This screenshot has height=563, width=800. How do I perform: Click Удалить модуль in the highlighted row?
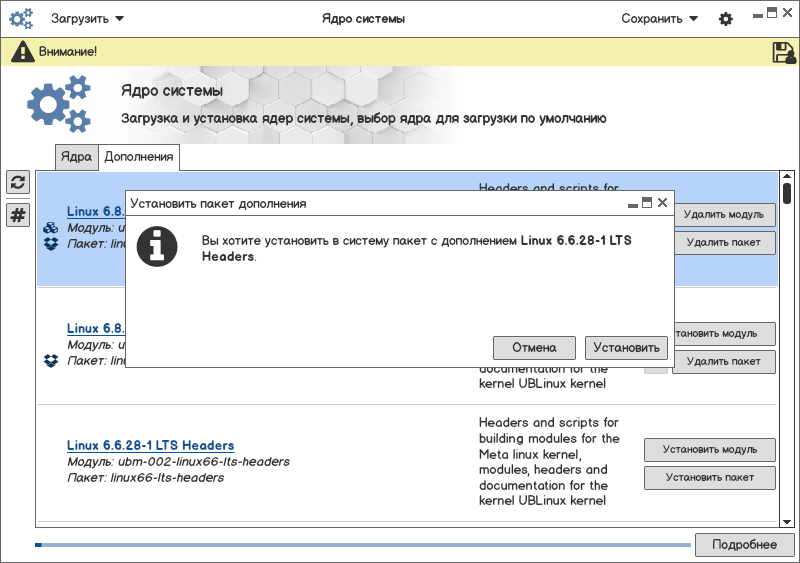tap(724, 215)
